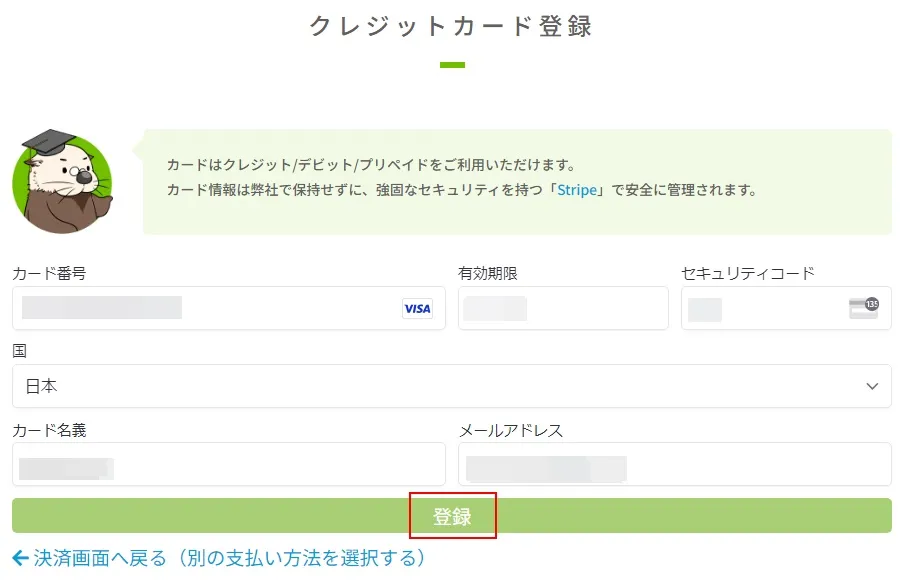The width and height of the screenshot is (906, 582).
Task: Open the Stripe link
Action: click(577, 190)
